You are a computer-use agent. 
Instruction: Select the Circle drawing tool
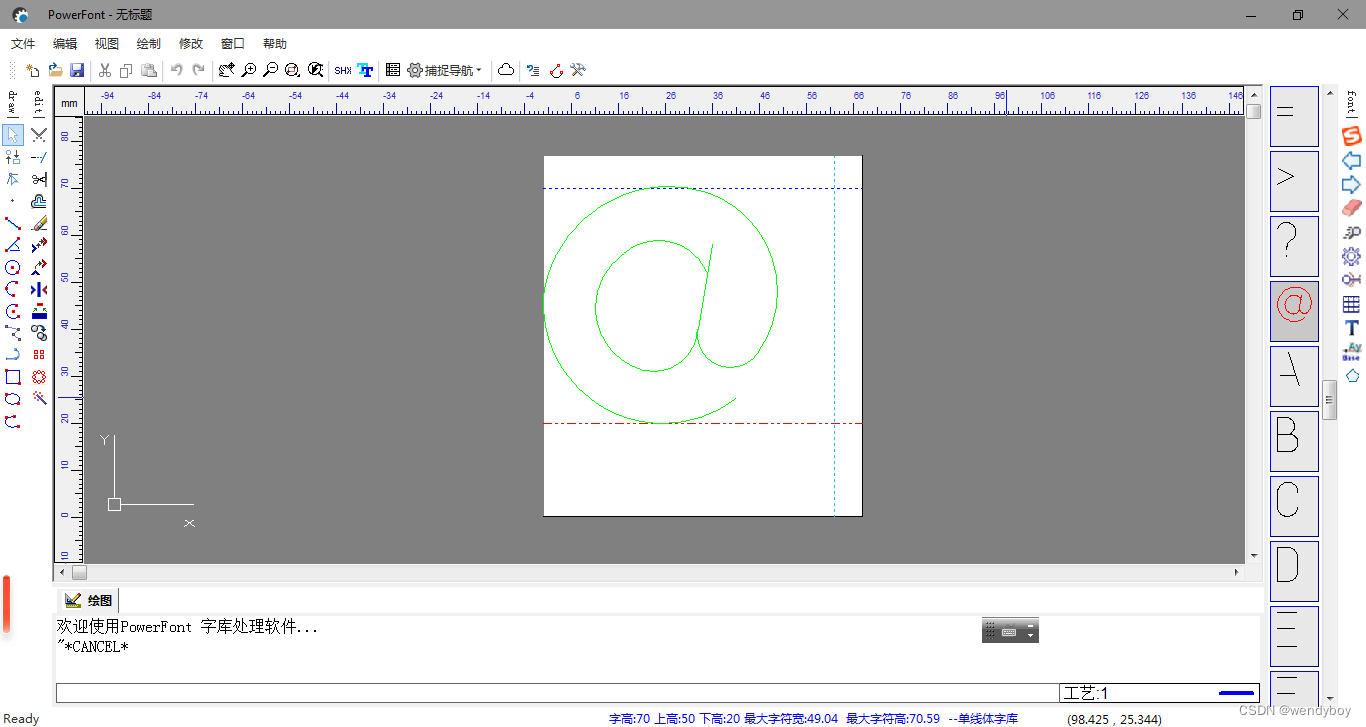coord(13,267)
